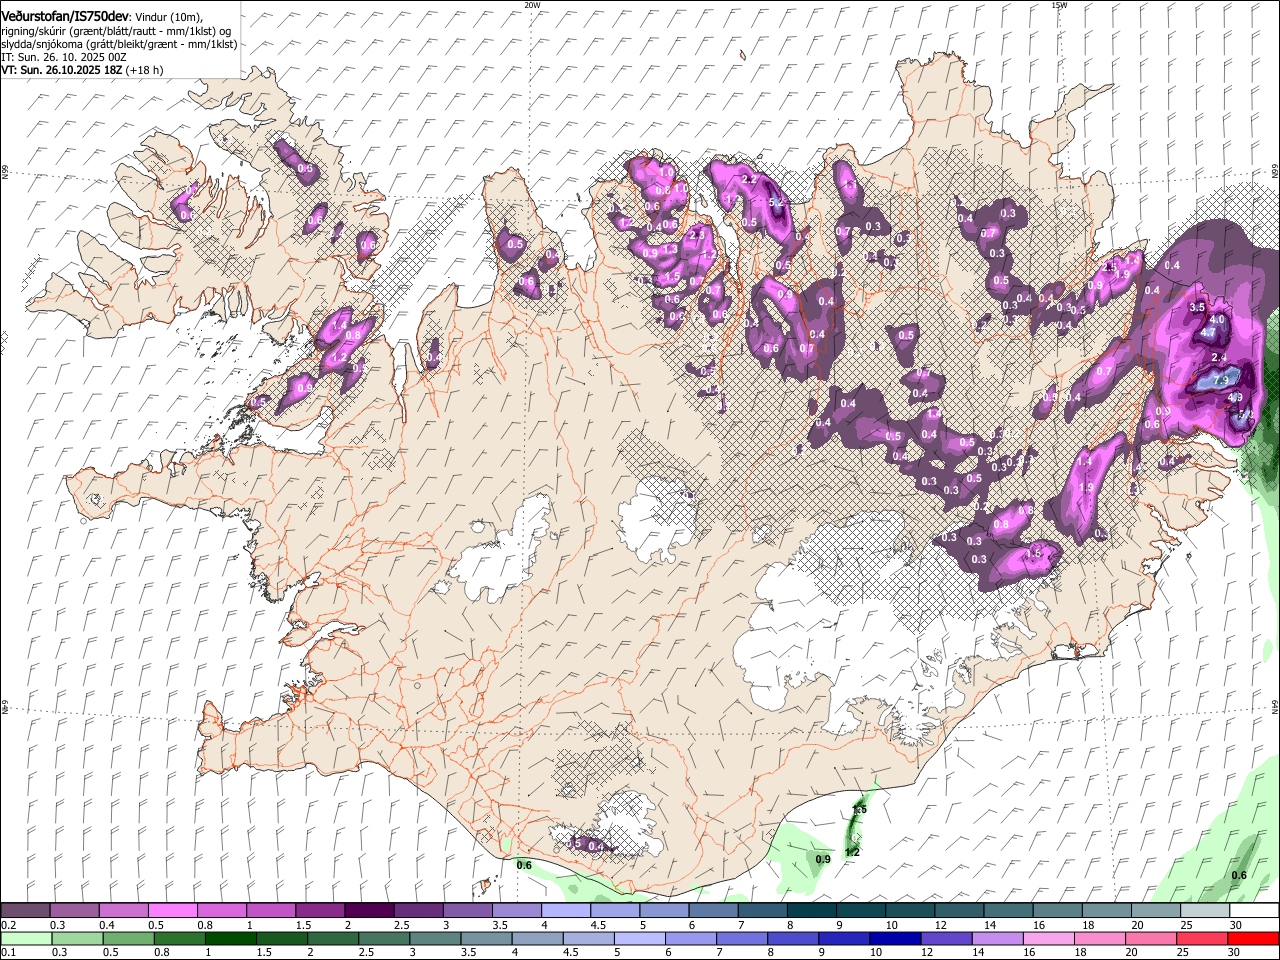
Task: Click the 2.2 snowfall value in the north
Action: pos(749,179)
